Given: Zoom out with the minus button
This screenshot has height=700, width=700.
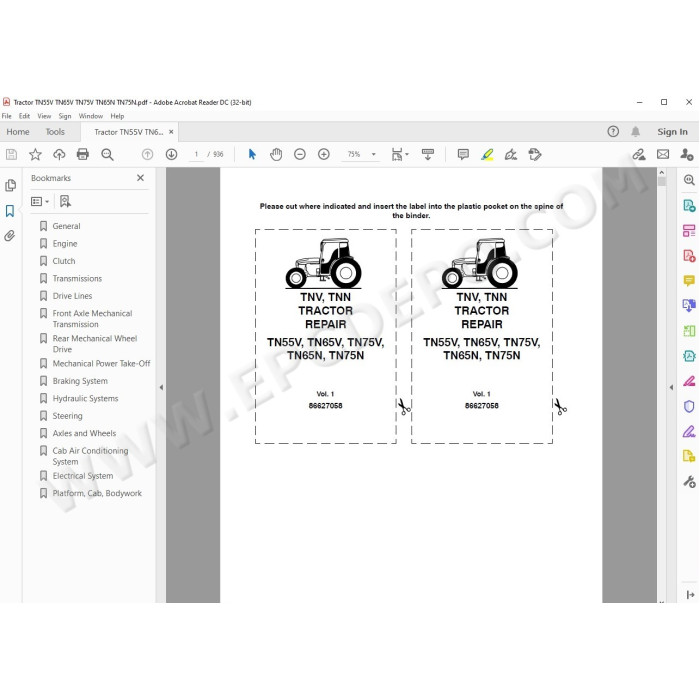Looking at the screenshot, I should (300, 154).
